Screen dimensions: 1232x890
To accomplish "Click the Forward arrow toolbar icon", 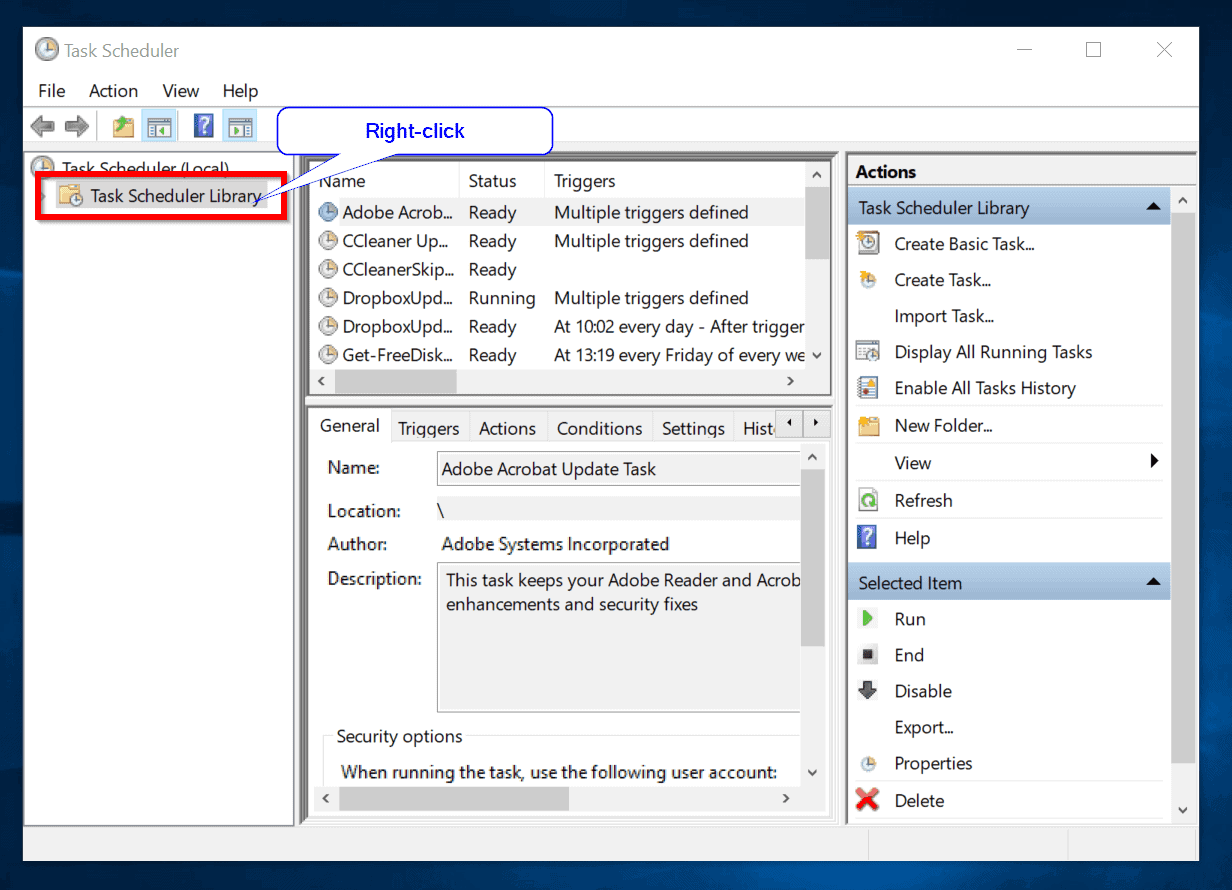I will [77, 126].
